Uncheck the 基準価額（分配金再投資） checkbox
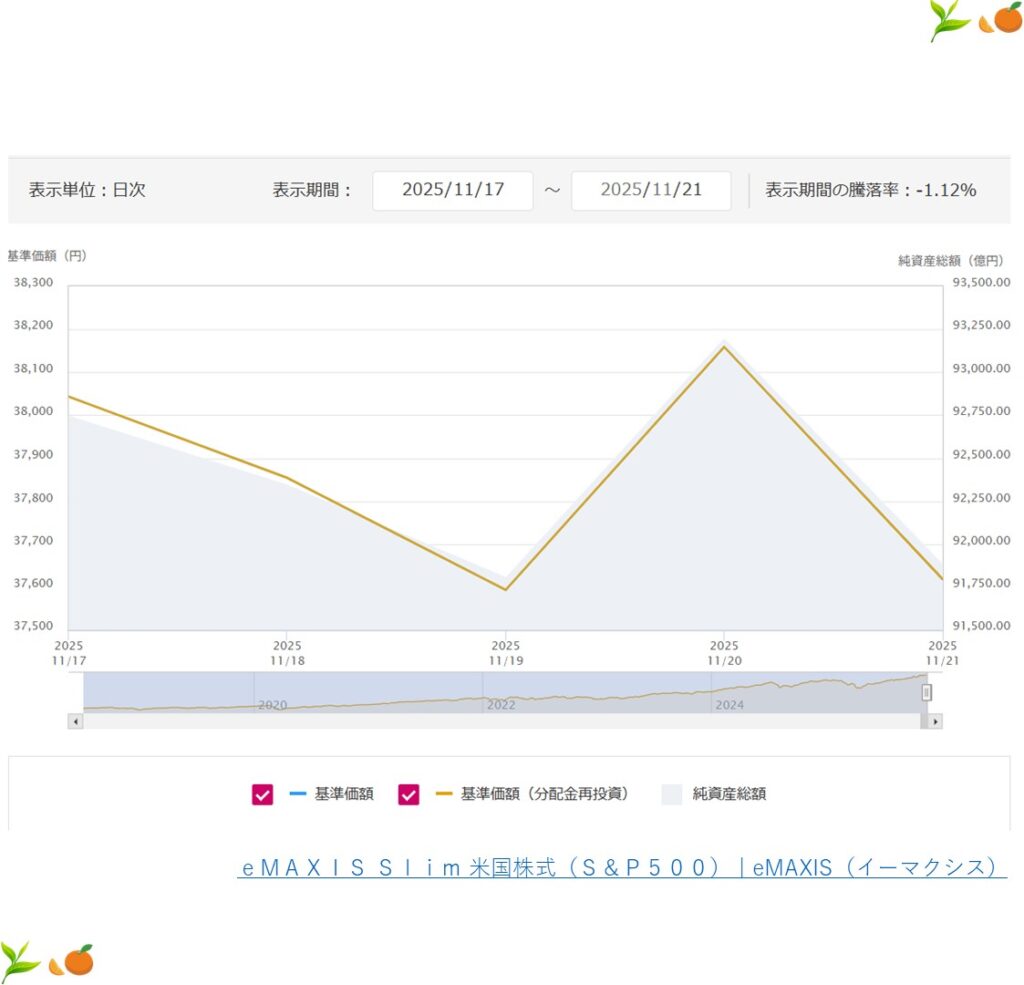 tap(408, 795)
